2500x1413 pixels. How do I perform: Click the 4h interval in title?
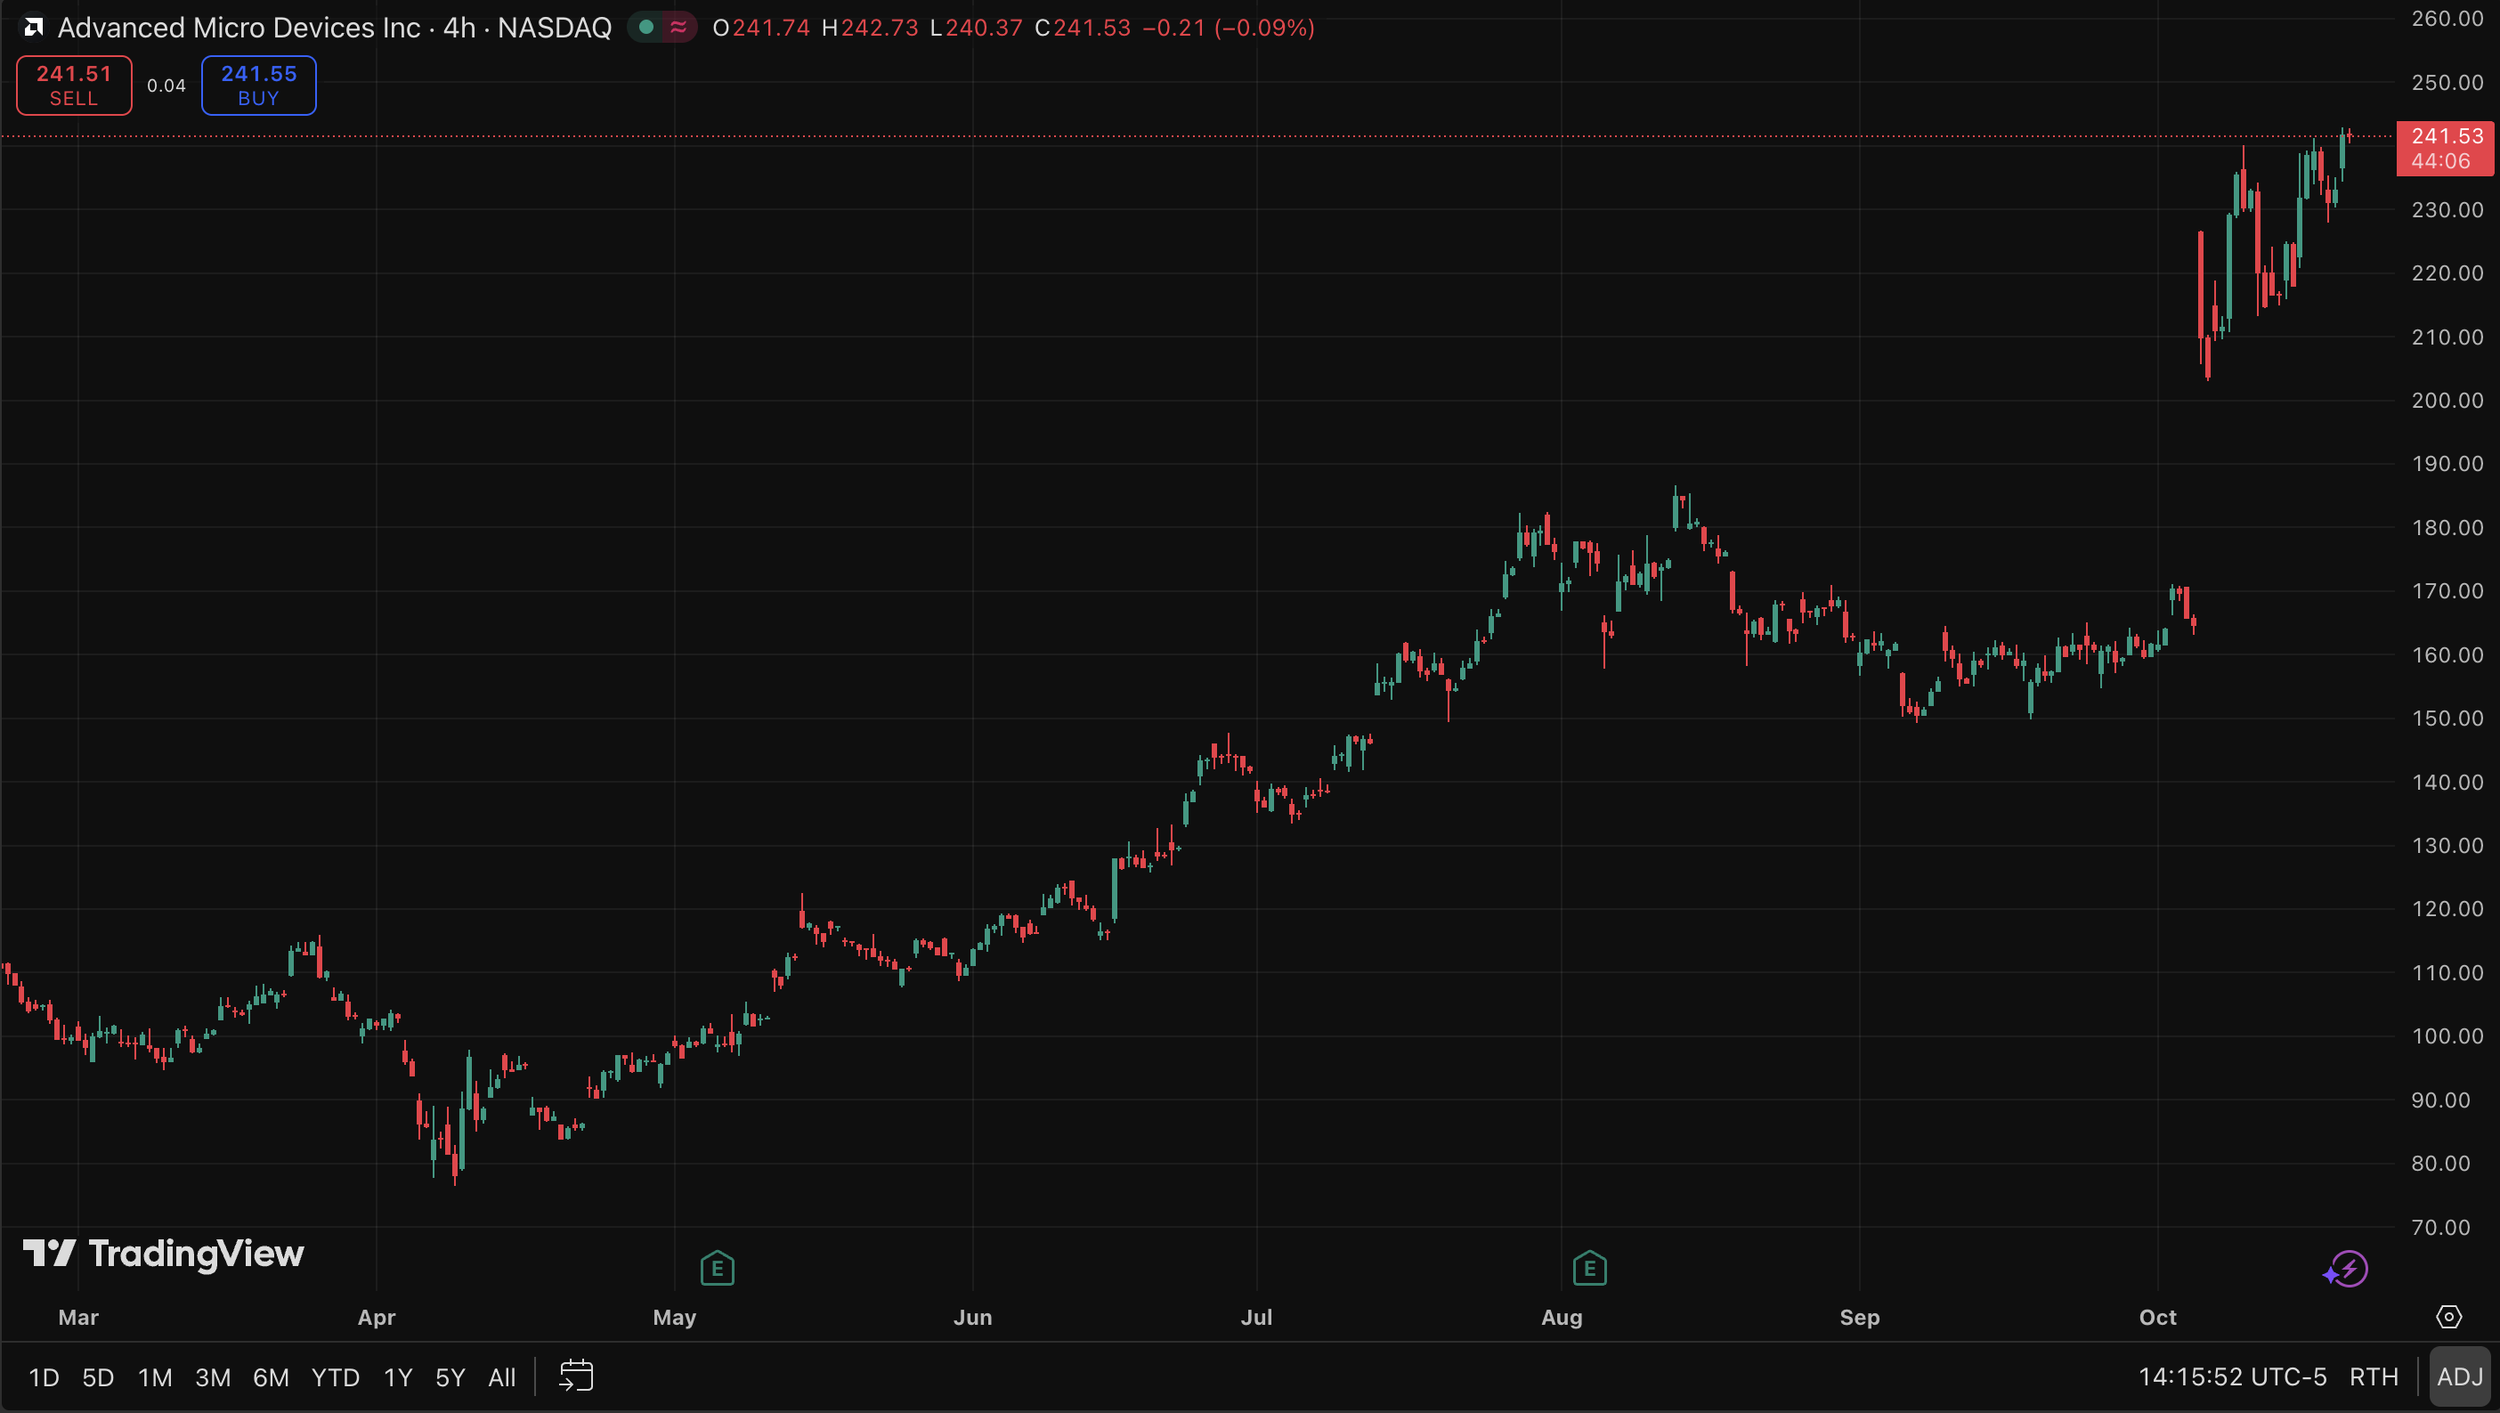459,28
